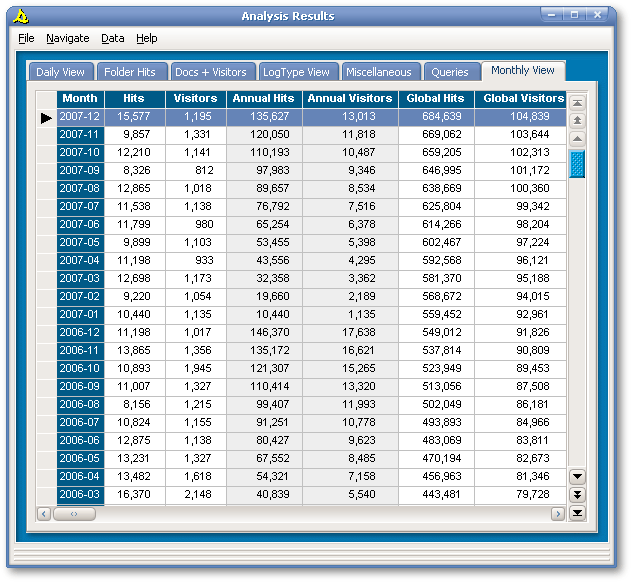Click the single scroll-down arrow button
The image size is (631, 582).
(577, 477)
